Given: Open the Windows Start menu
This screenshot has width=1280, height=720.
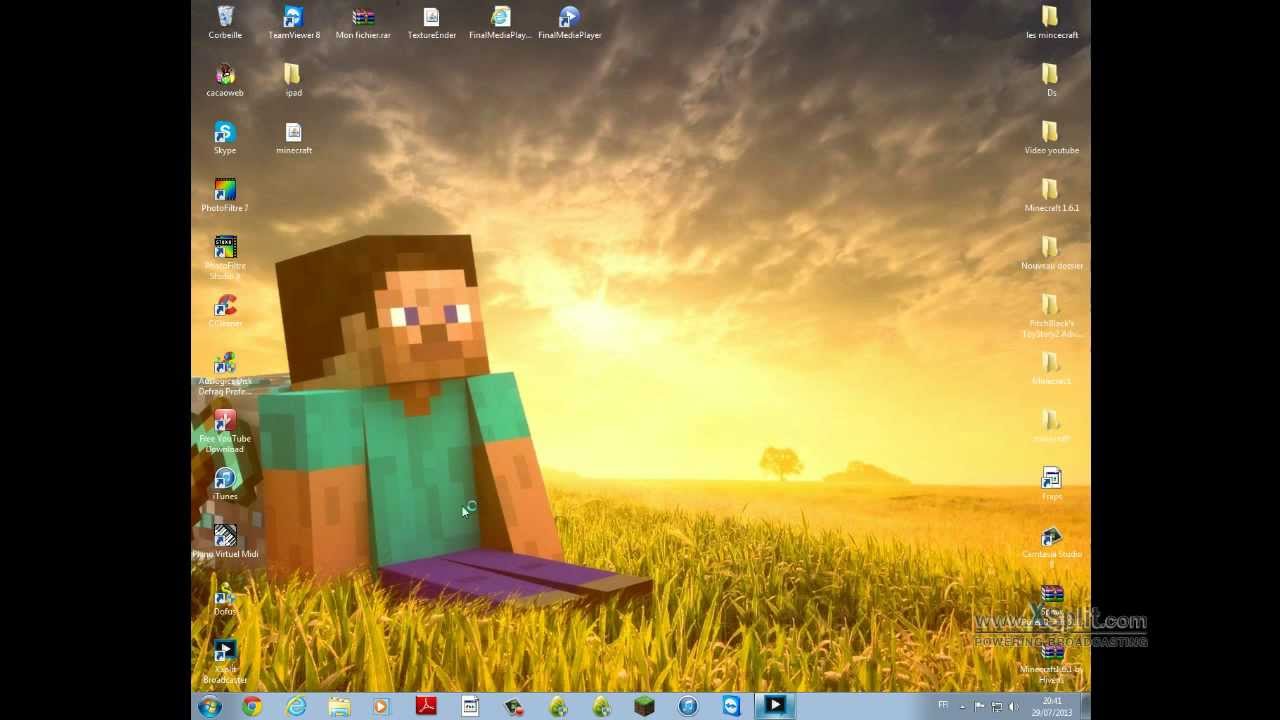Looking at the screenshot, I should tap(210, 706).
